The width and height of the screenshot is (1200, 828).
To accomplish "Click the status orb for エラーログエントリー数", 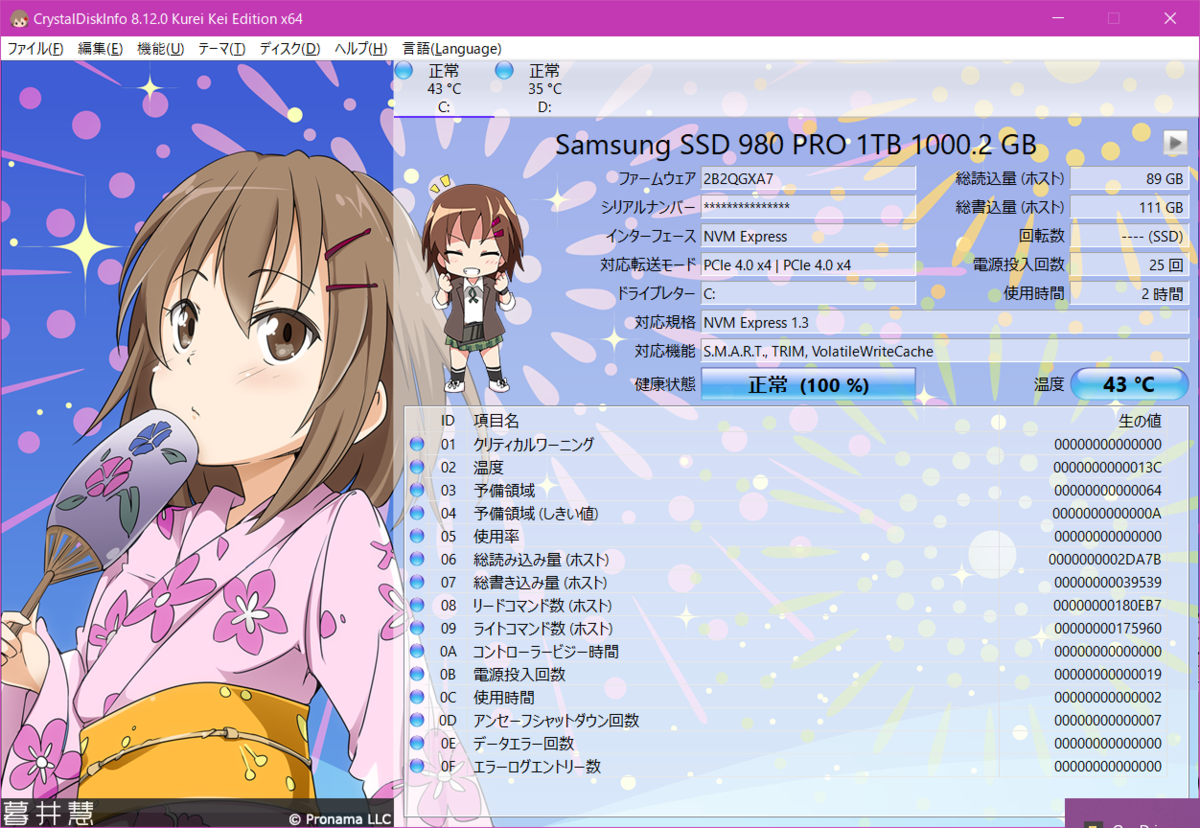I will pos(417,766).
